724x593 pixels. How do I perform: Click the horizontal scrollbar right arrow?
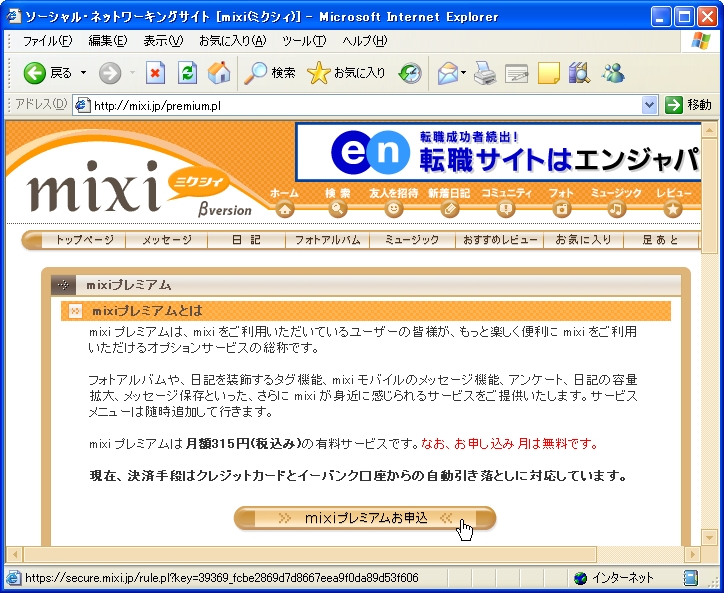click(x=692, y=554)
